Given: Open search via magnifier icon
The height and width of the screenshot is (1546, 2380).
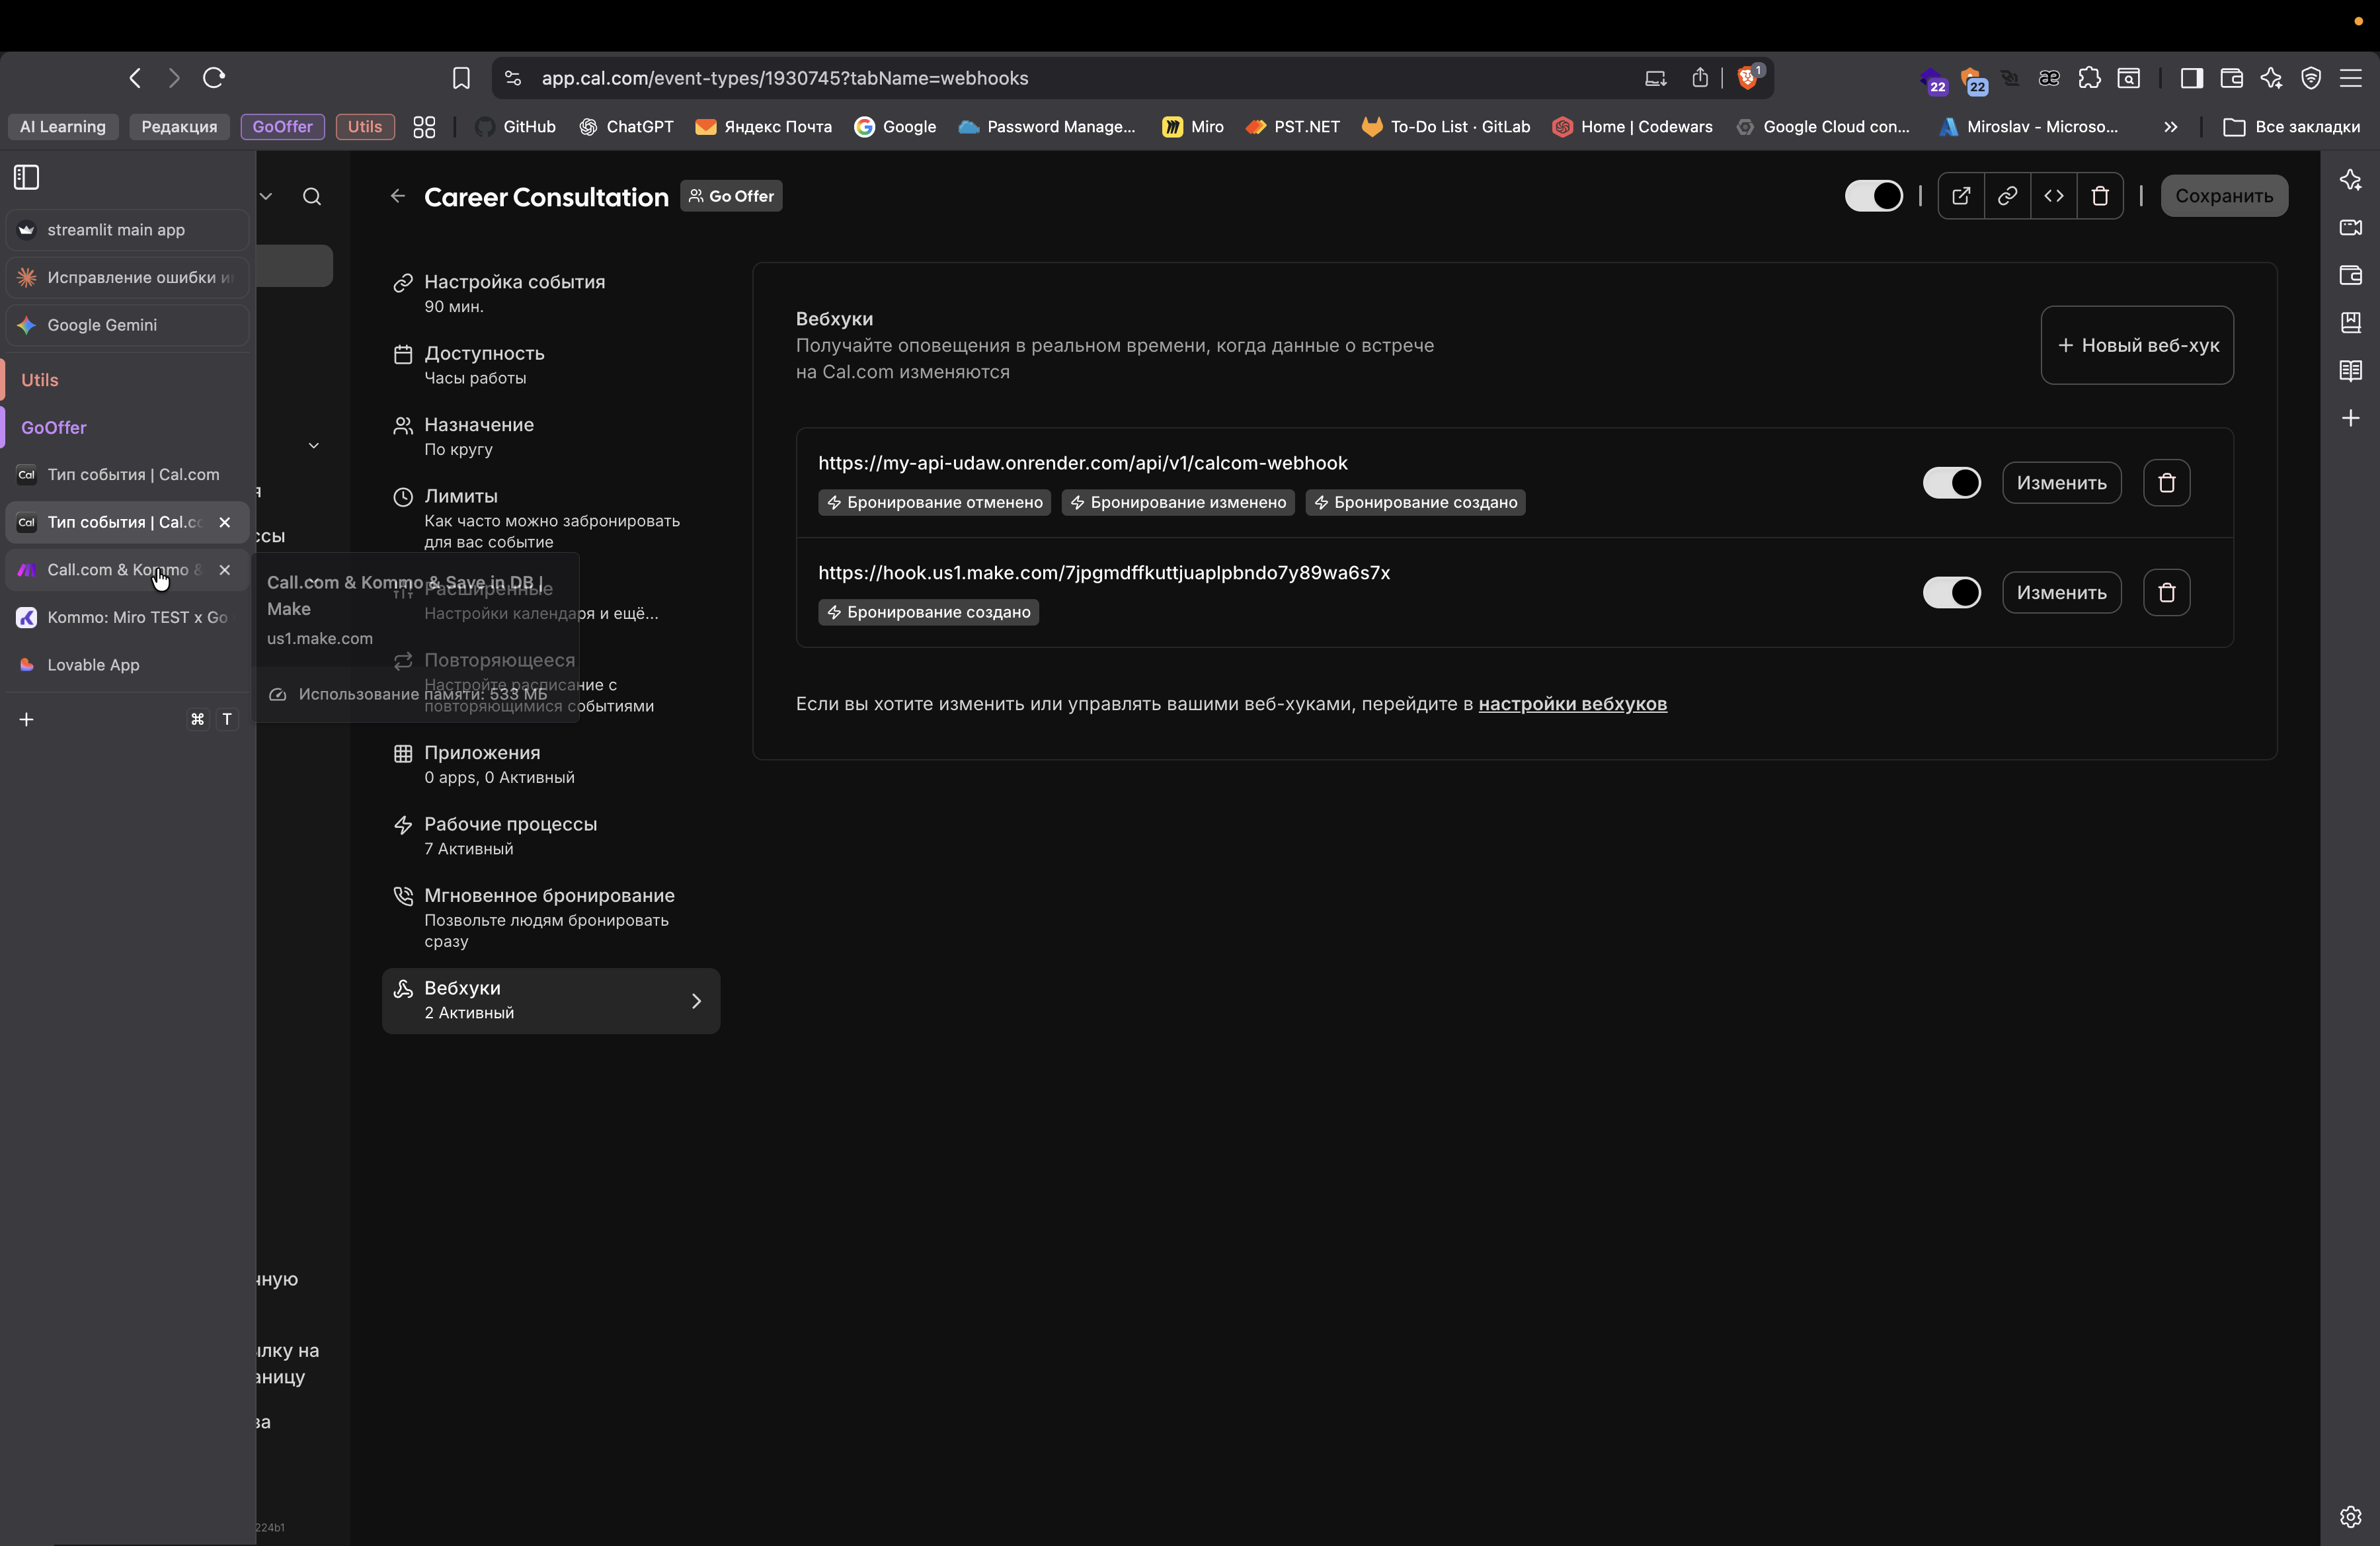Looking at the screenshot, I should tap(312, 197).
